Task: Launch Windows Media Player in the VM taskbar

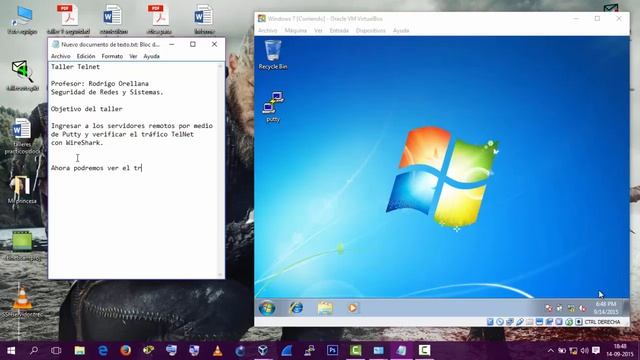Action: 353,308
